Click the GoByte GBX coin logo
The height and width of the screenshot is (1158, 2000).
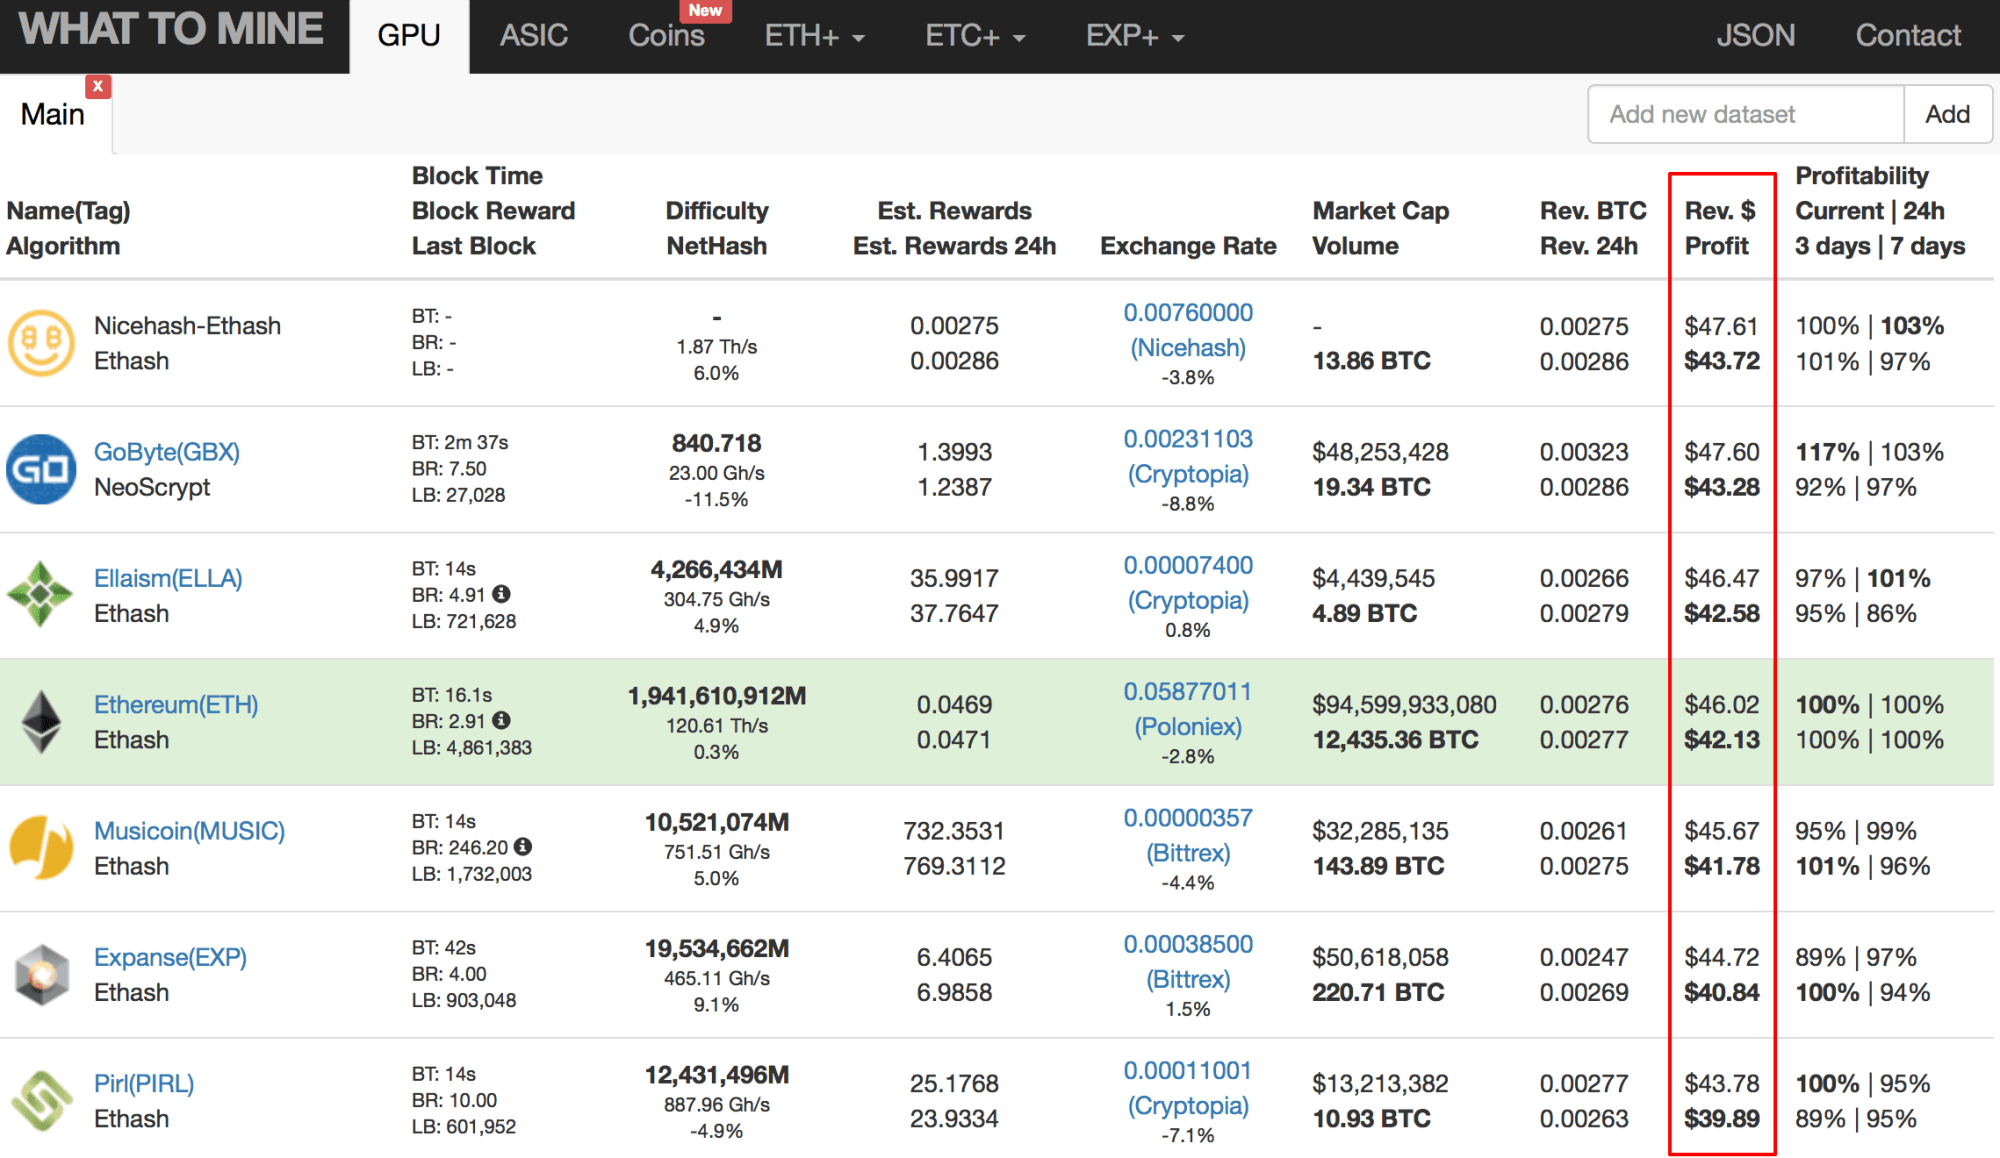(x=41, y=469)
